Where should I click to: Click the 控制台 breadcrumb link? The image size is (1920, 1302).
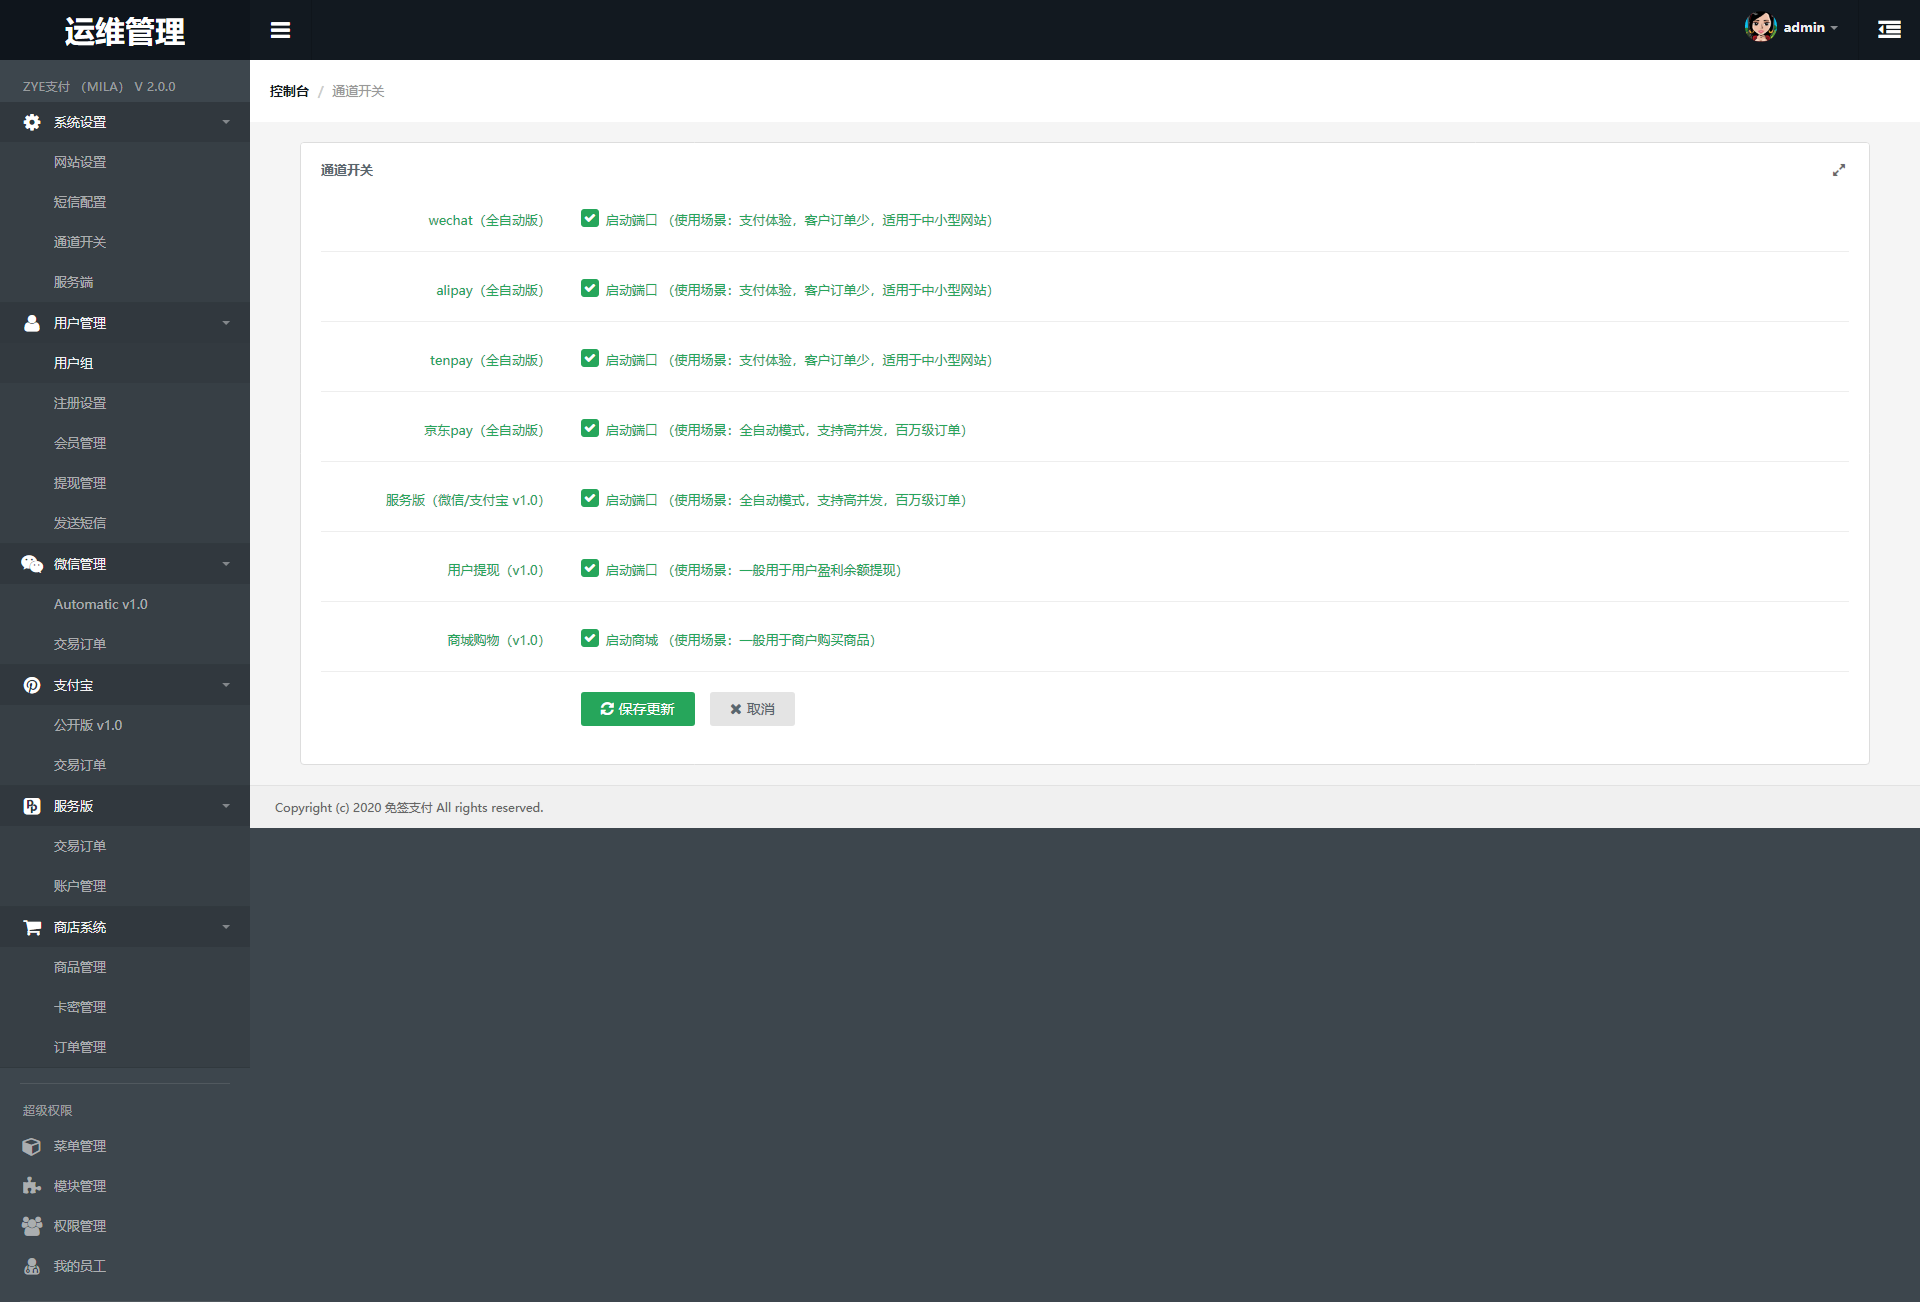pyautogui.click(x=289, y=91)
